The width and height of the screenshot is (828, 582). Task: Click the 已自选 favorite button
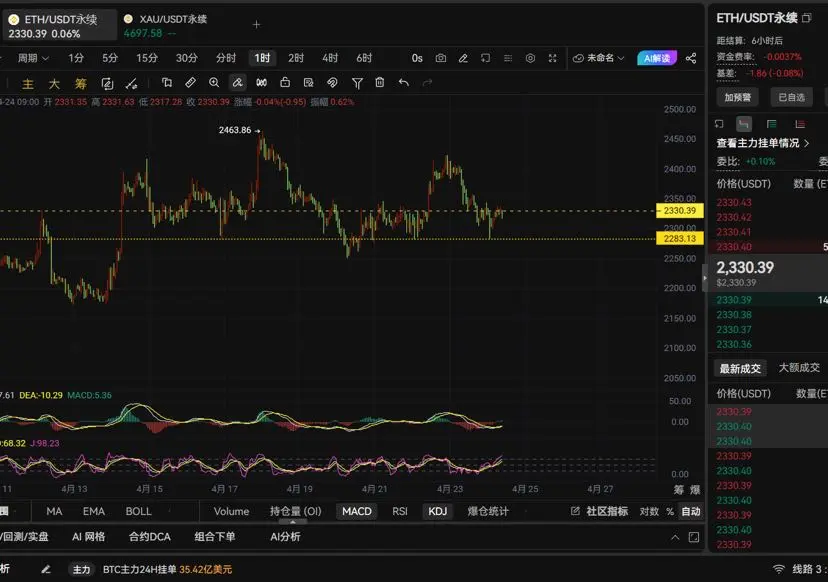pyautogui.click(x=791, y=97)
